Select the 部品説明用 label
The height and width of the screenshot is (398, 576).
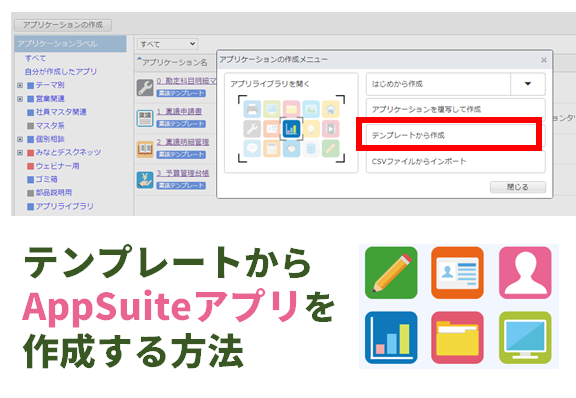tap(54, 193)
